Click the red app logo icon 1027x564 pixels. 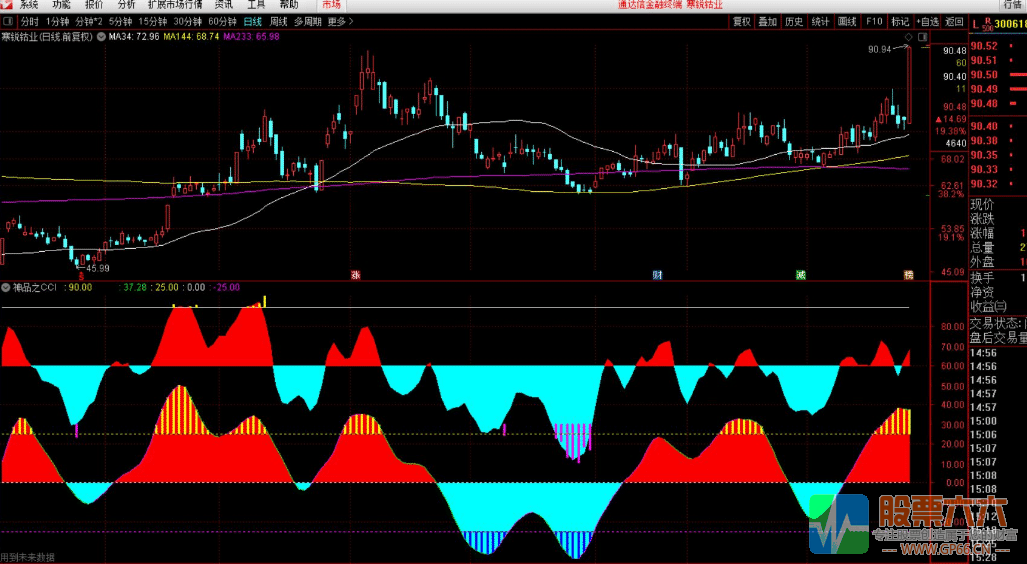click(x=7, y=5)
